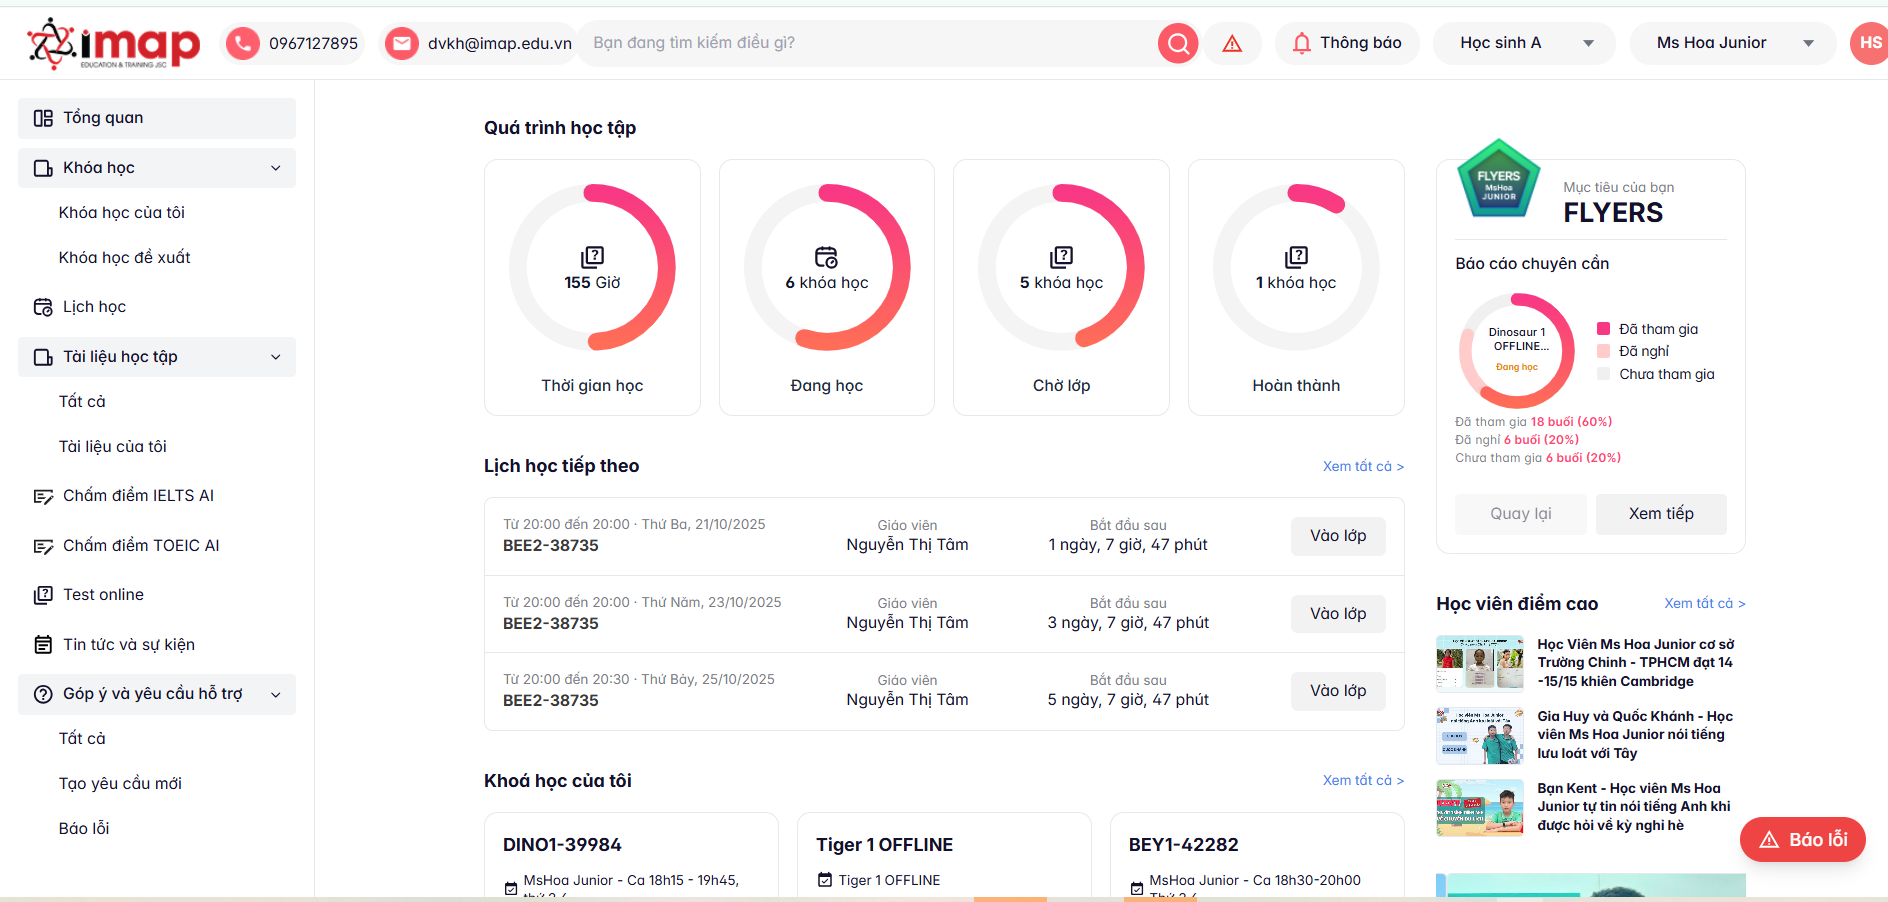
Task: Click the phone number 0967127895
Action: (x=293, y=42)
